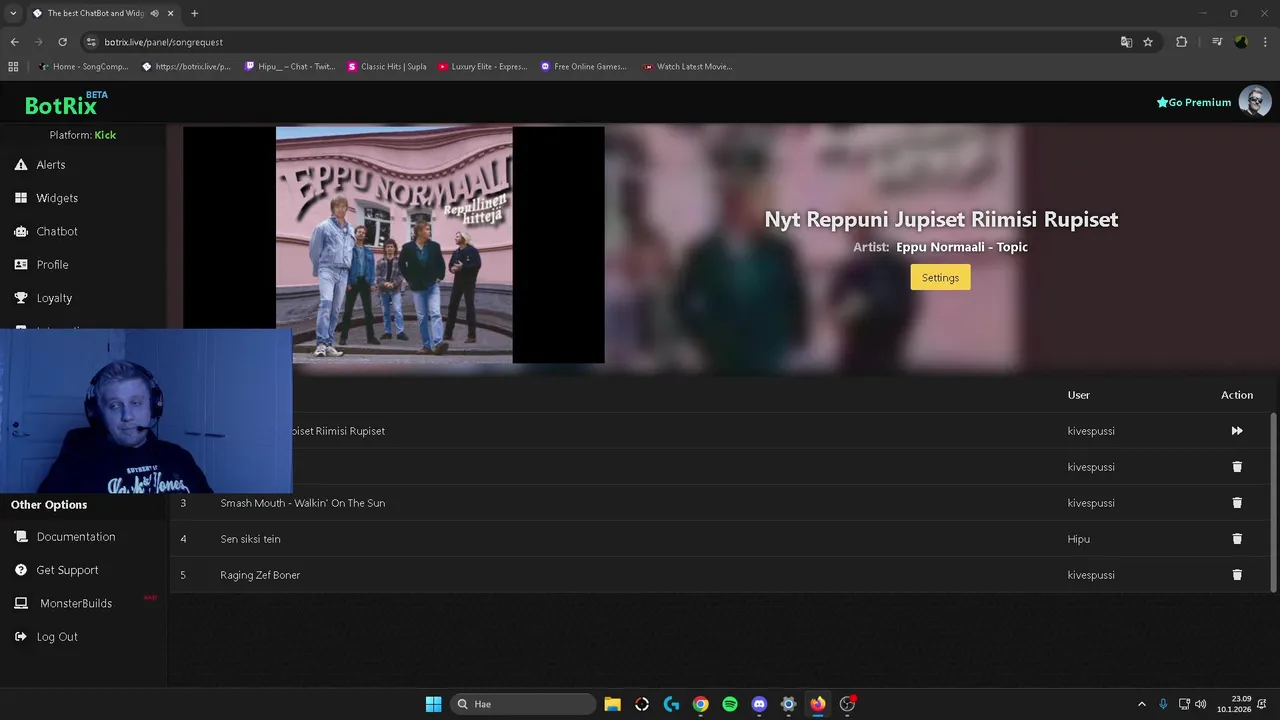Open user avatar menu
Screen dimensions: 1280x720
tap(1255, 101)
